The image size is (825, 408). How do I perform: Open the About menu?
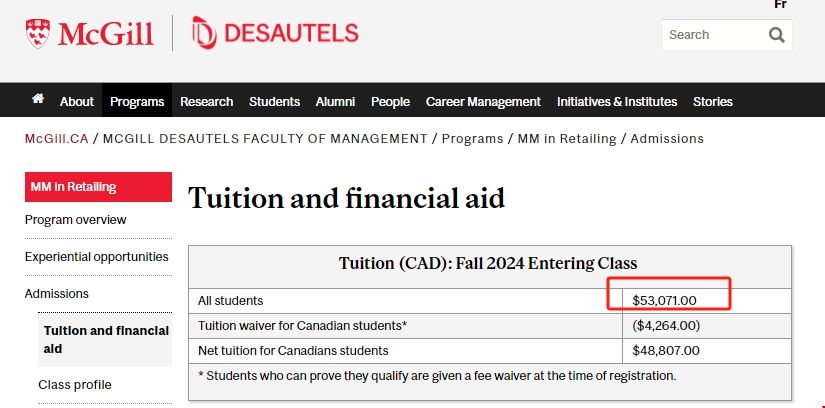[x=77, y=101]
